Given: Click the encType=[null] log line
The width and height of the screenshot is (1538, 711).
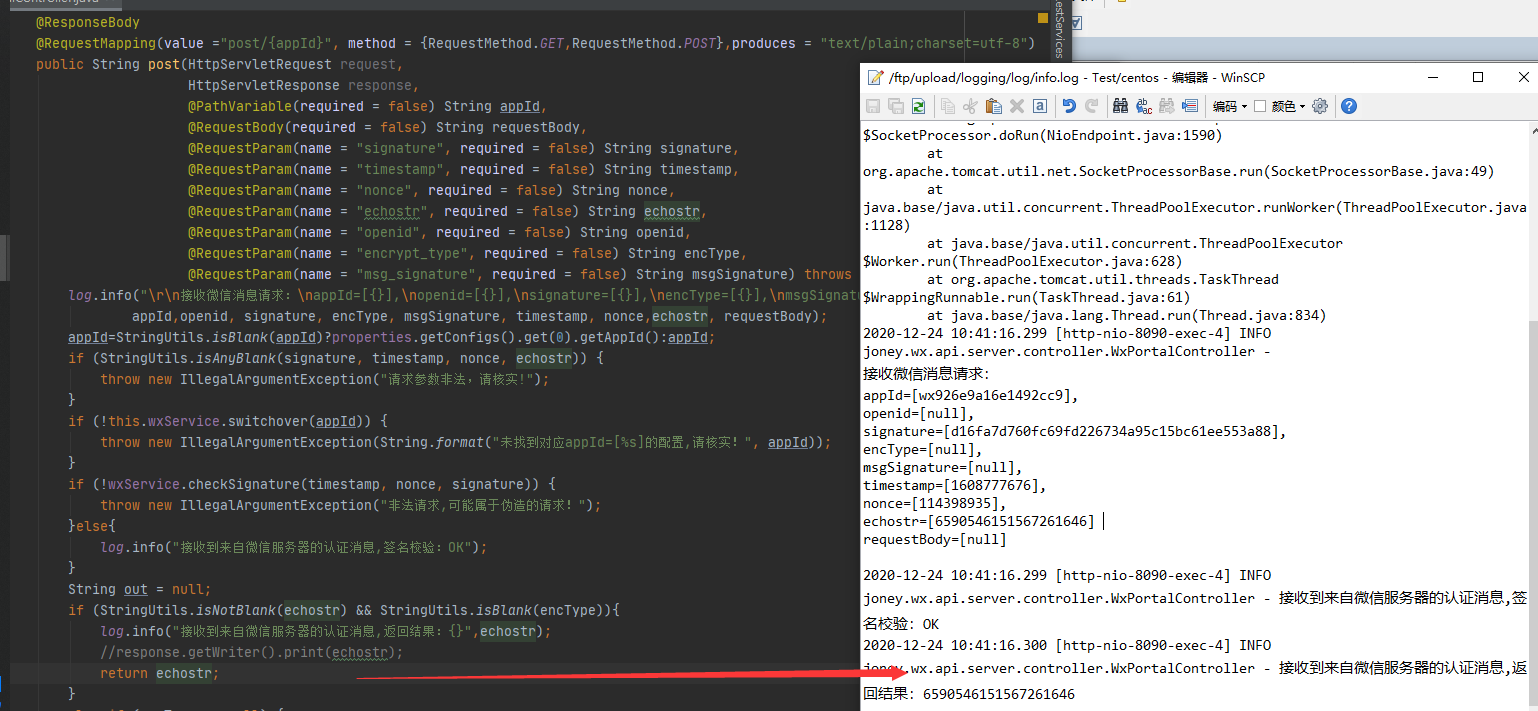Looking at the screenshot, I should pos(923,449).
